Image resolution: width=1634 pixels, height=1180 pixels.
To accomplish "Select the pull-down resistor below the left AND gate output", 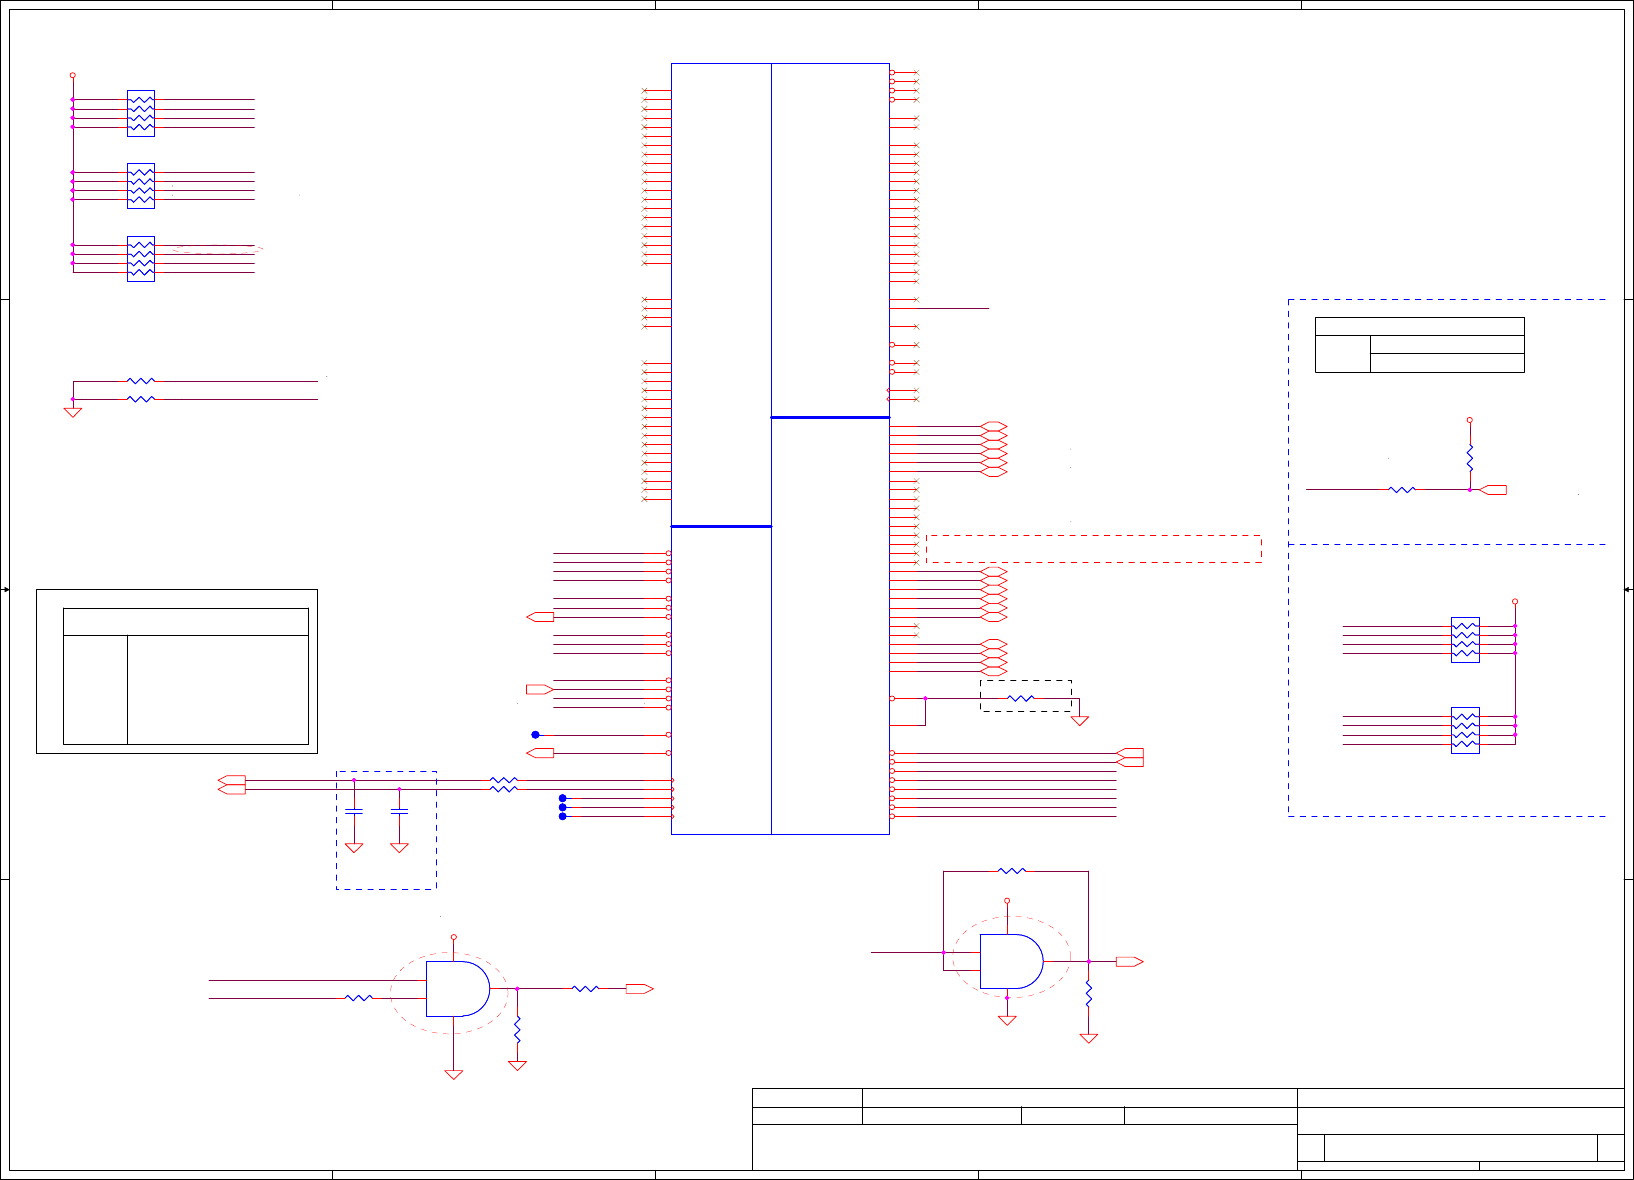I will tap(517, 1029).
